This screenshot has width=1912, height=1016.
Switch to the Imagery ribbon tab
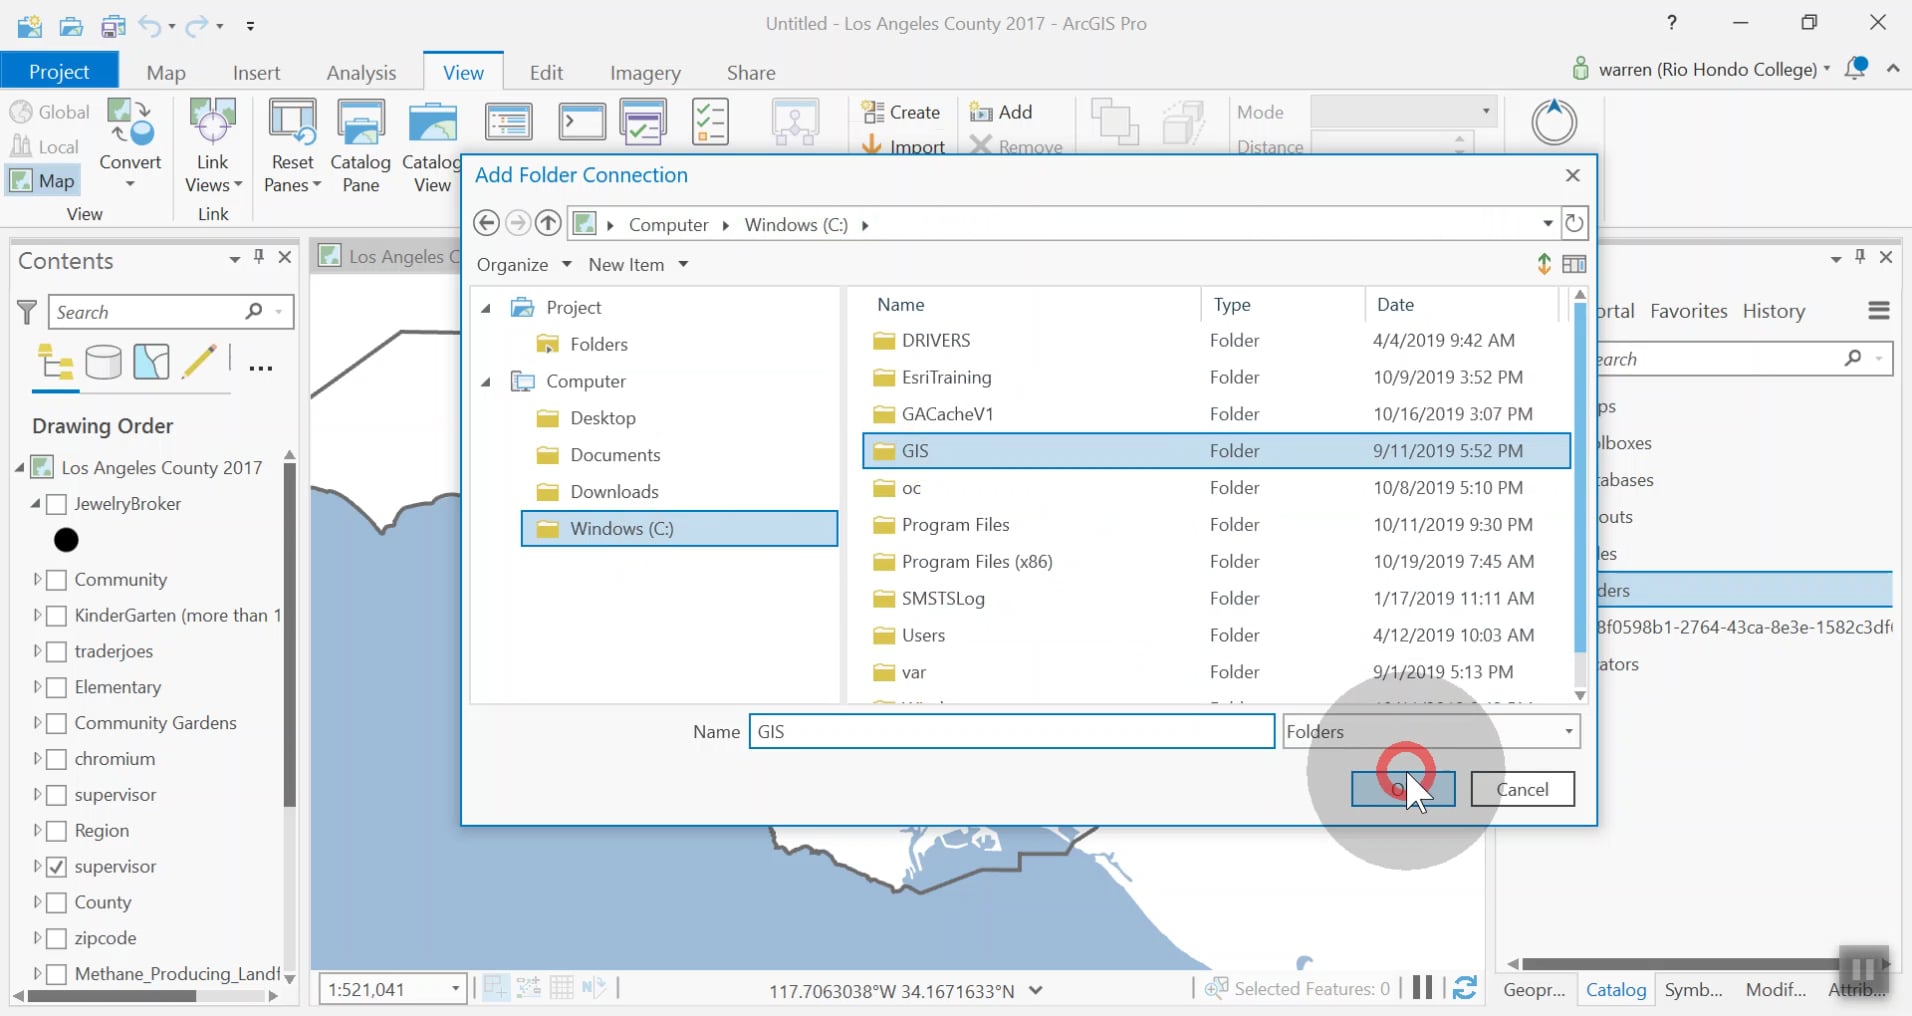click(x=645, y=72)
